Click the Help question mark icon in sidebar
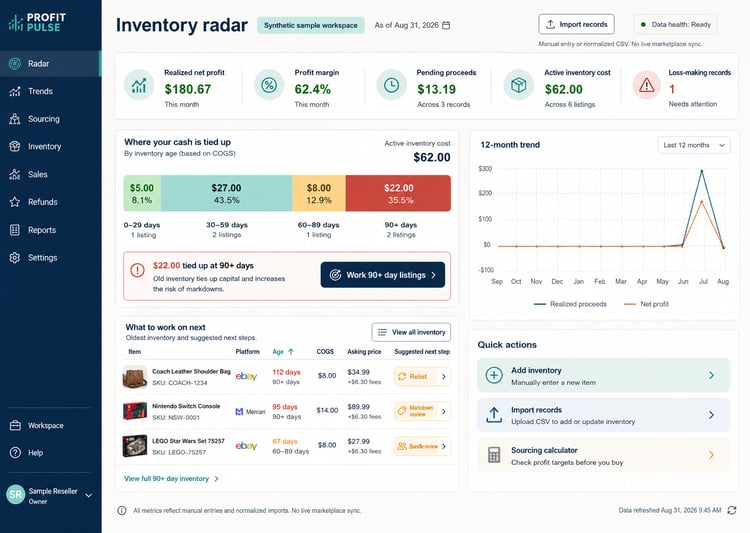Viewport: 750px width, 533px height. (x=15, y=453)
